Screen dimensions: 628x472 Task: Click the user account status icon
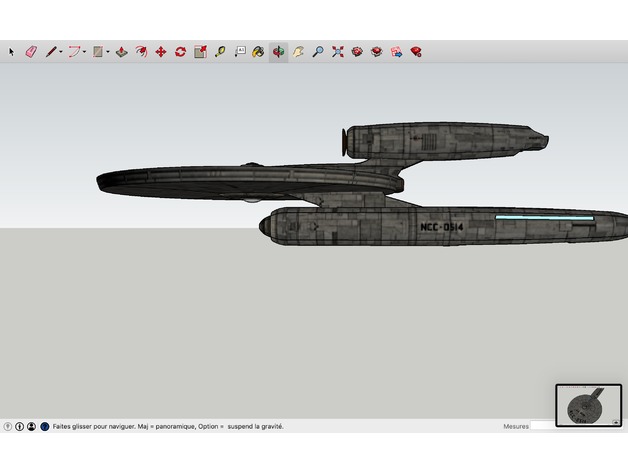pos(32,426)
